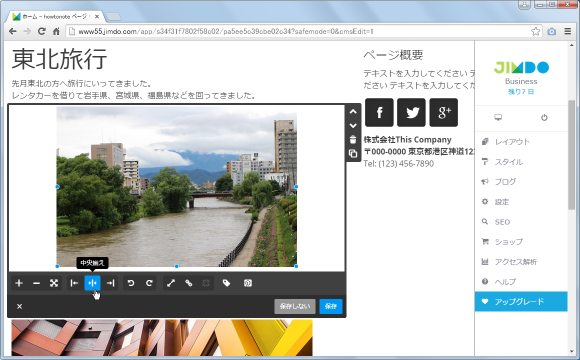Click the gray 保存しない button

coord(295,306)
